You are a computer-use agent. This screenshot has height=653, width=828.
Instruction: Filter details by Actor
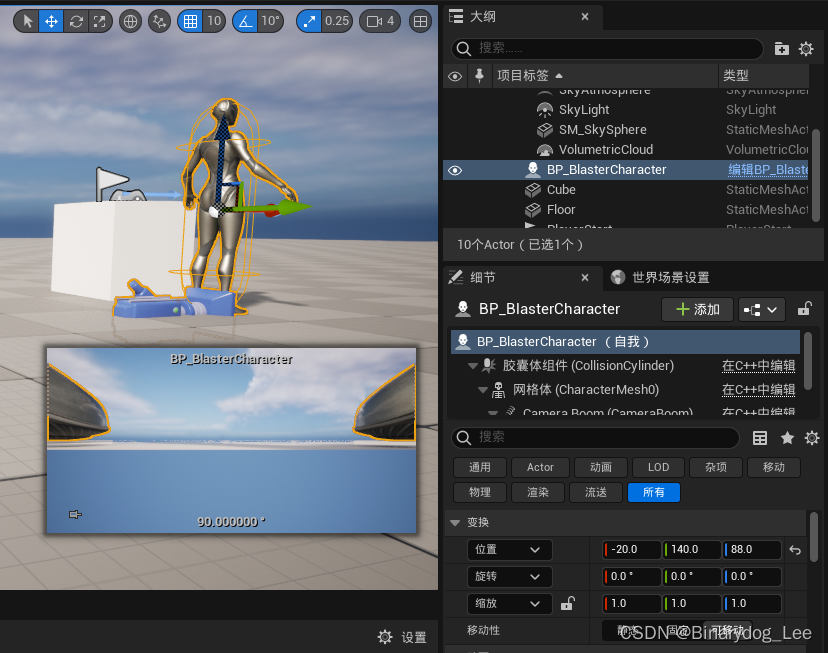[x=540, y=467]
